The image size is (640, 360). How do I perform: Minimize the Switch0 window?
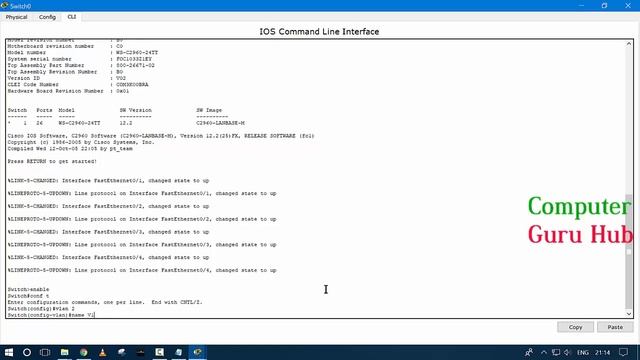coord(581,6)
